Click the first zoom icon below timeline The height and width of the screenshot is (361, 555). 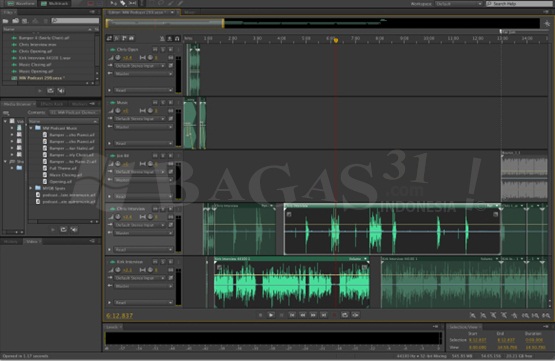[473, 315]
